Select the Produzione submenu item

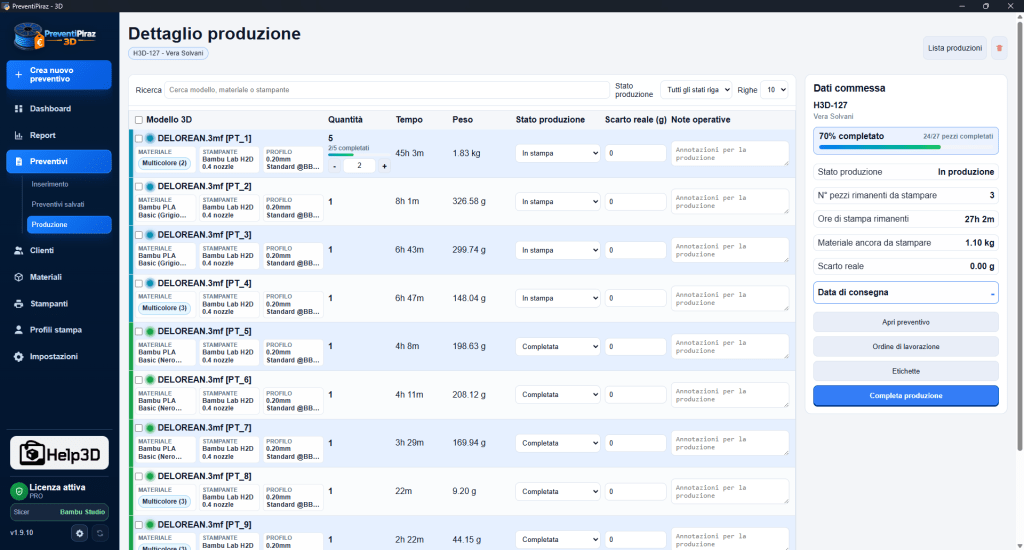click(69, 225)
